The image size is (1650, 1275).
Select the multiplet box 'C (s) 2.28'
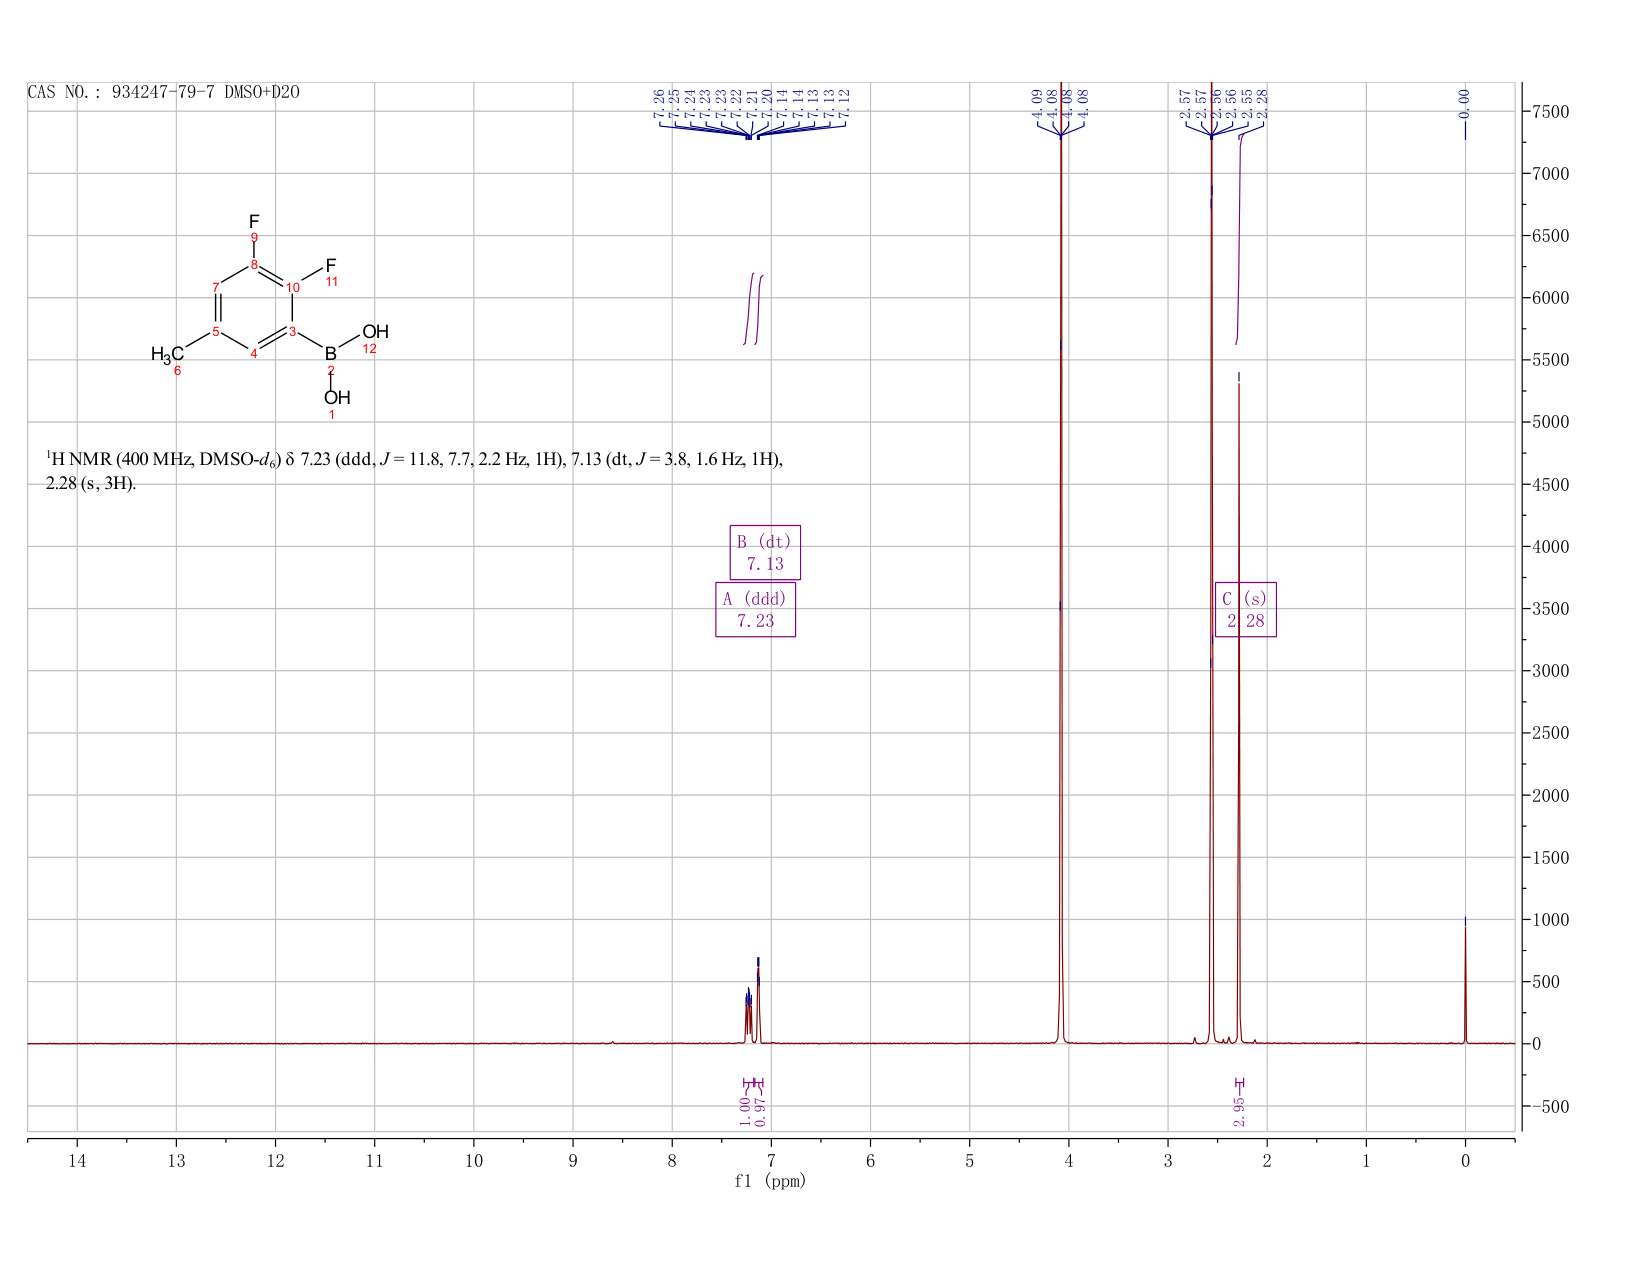(x=1246, y=609)
